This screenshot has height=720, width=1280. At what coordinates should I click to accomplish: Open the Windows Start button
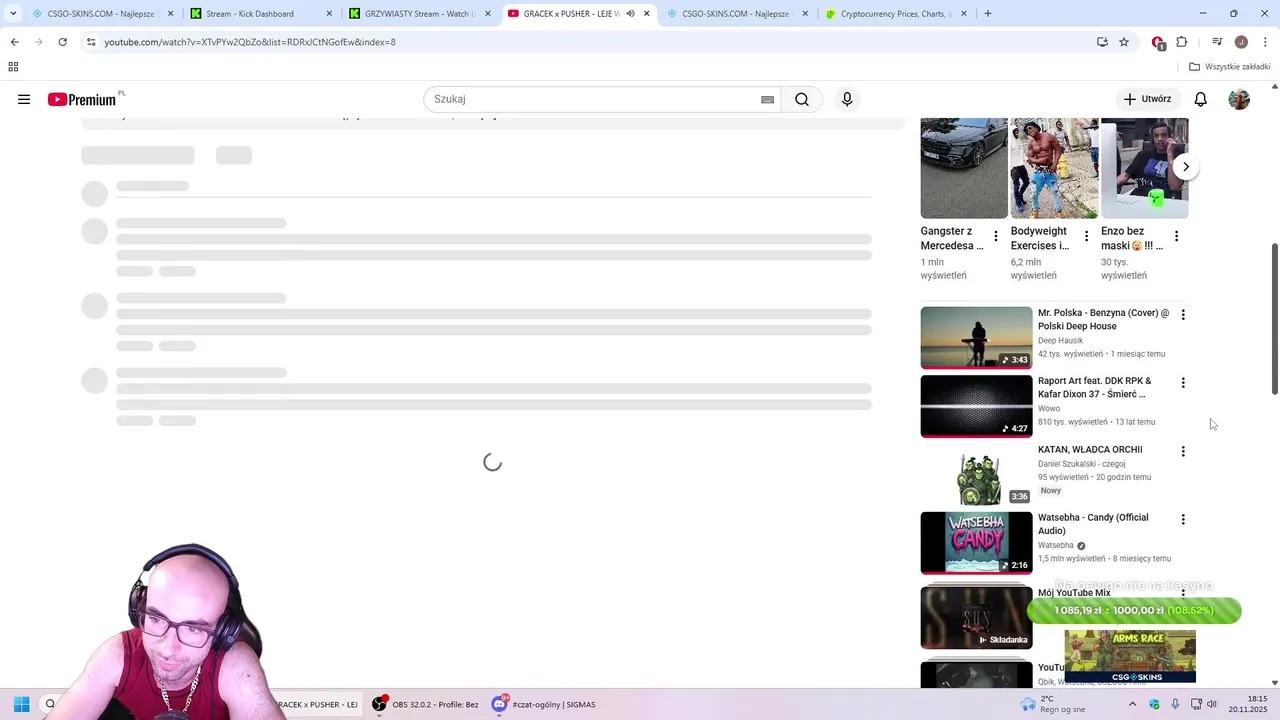point(21,704)
